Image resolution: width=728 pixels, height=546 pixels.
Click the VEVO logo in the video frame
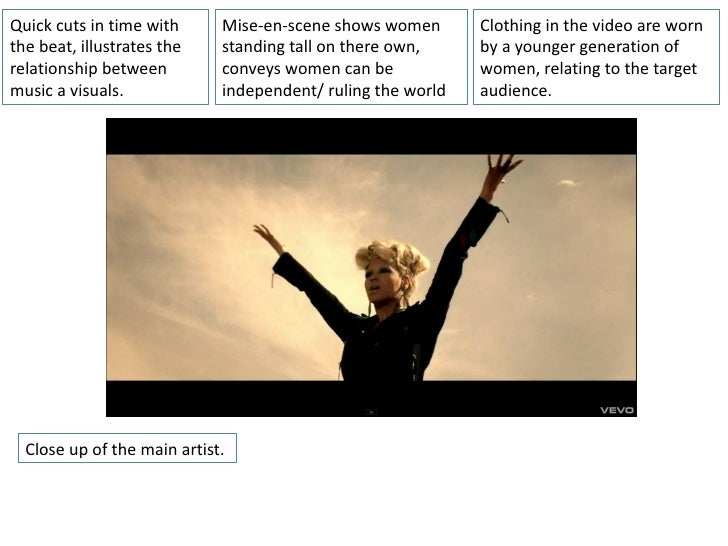tap(617, 410)
